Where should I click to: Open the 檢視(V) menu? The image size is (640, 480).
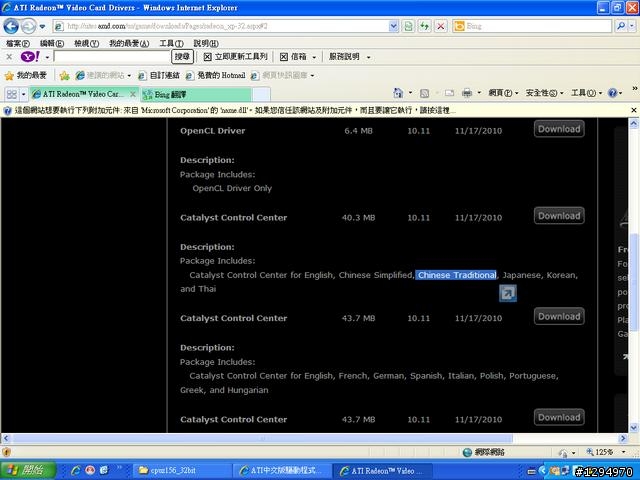(86, 43)
